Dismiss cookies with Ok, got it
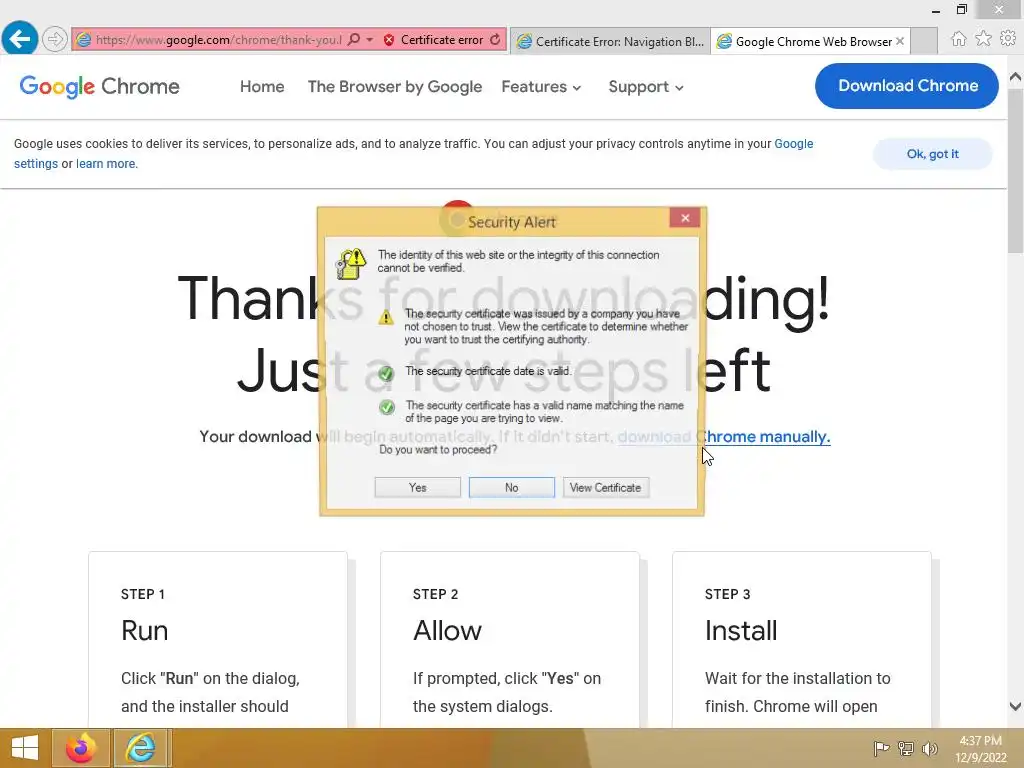 [933, 154]
